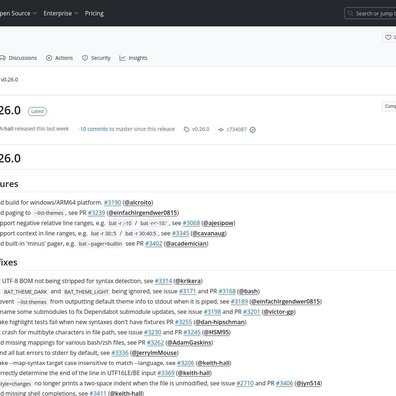Open pull request #3190
Image resolution: width=396 pixels, height=396 pixels.
pos(112,202)
